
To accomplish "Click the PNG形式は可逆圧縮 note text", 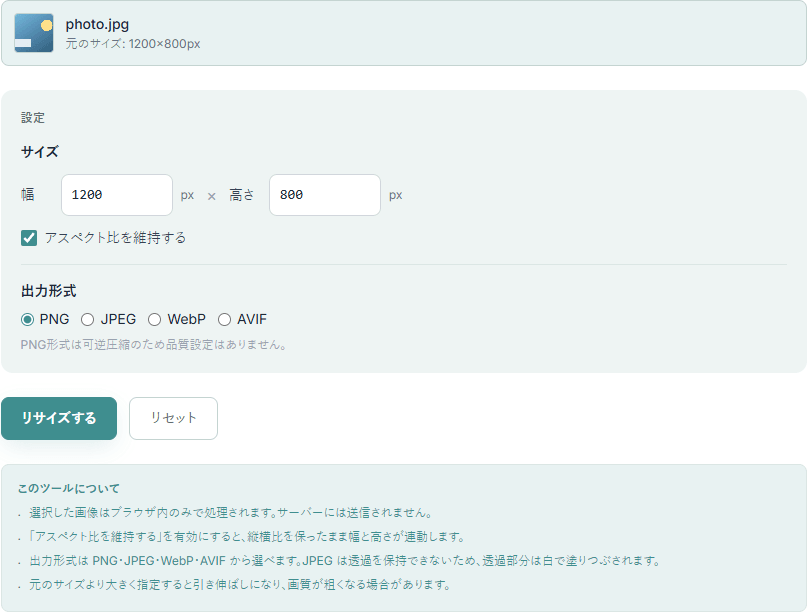I will (153, 345).
